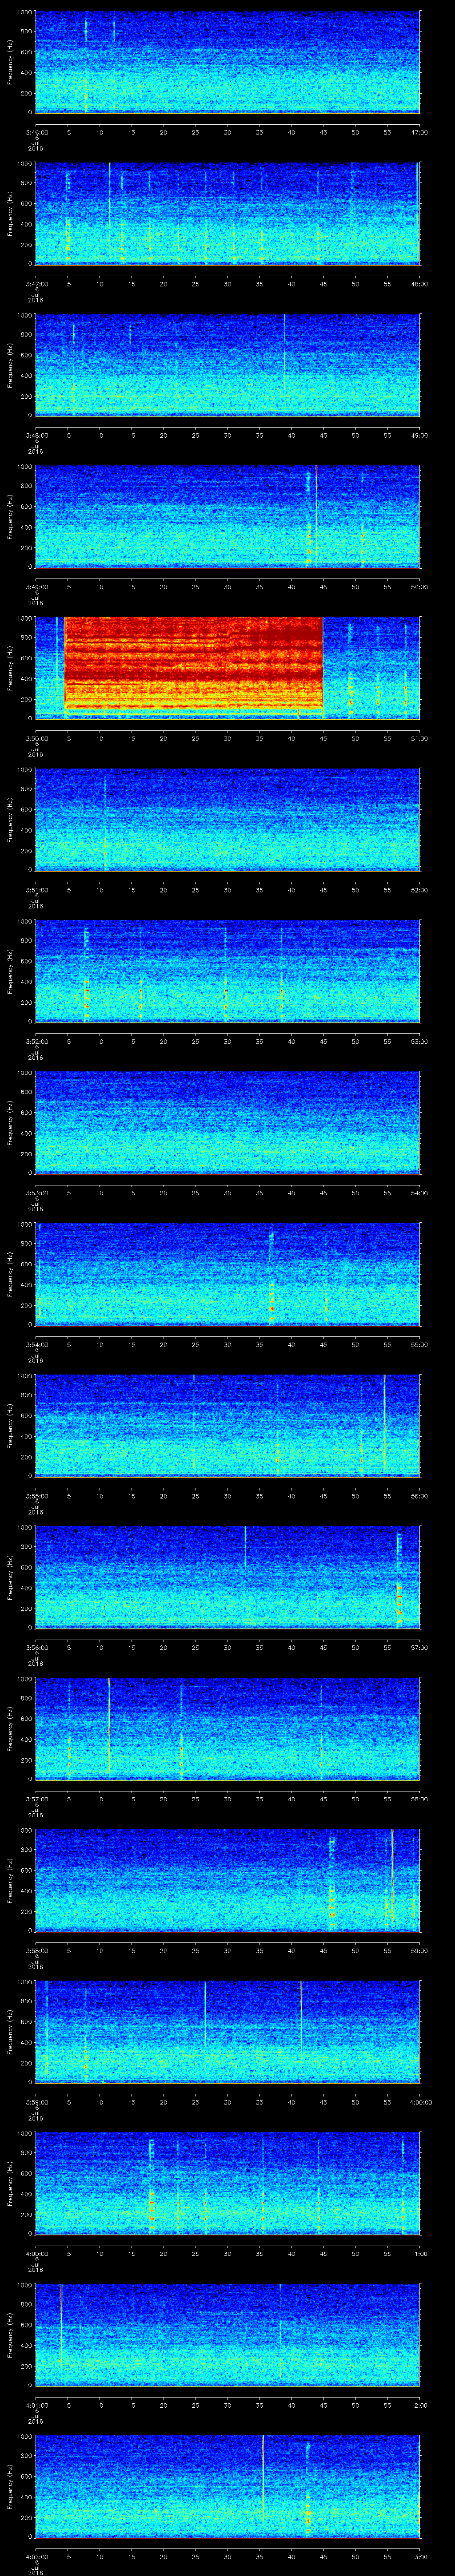Image resolution: width=455 pixels, height=2576 pixels.
Task: Click the 2:00 end label of the 4:01:00 panel
Action: [x=420, y=2404]
